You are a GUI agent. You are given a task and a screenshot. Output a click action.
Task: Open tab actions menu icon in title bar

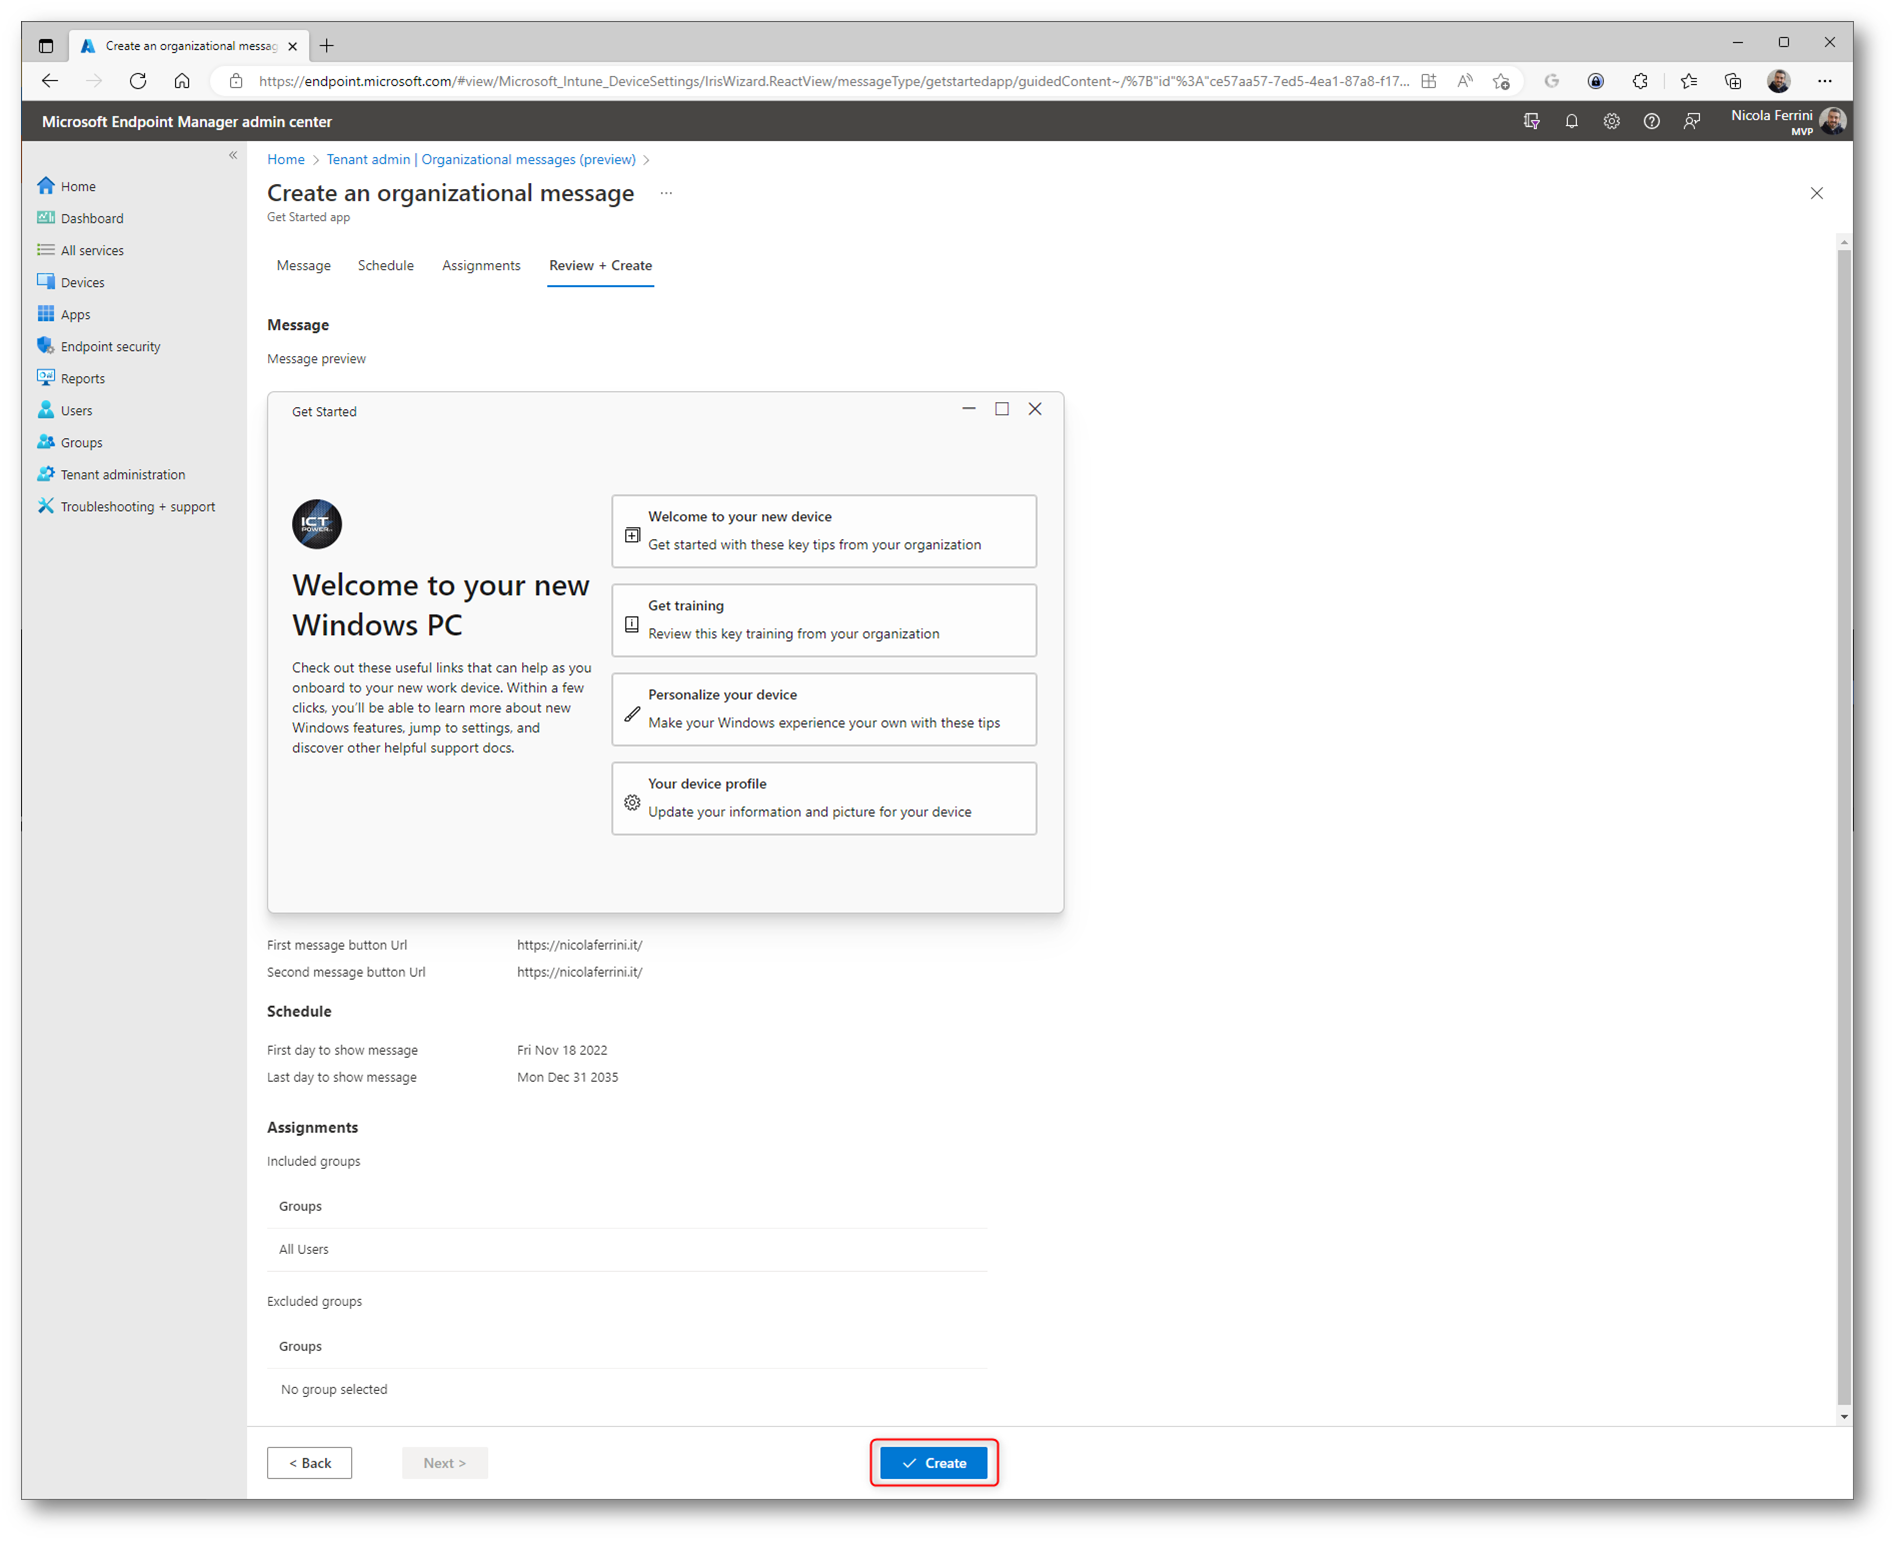(46, 46)
